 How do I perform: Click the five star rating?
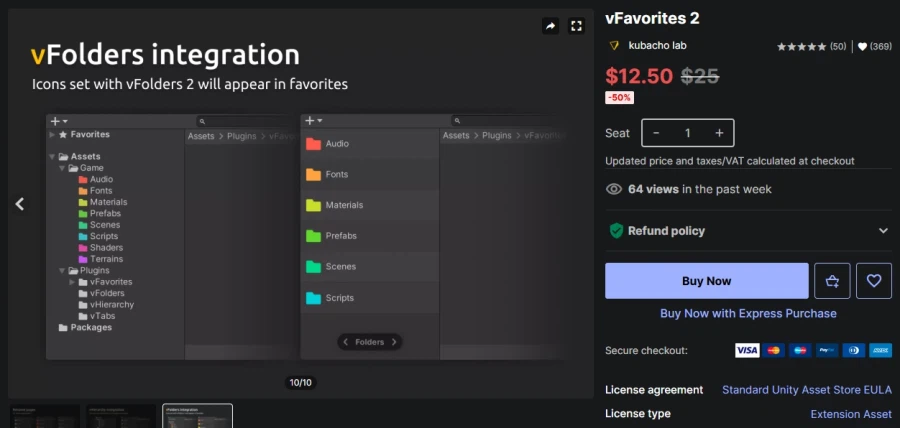[x=801, y=46]
